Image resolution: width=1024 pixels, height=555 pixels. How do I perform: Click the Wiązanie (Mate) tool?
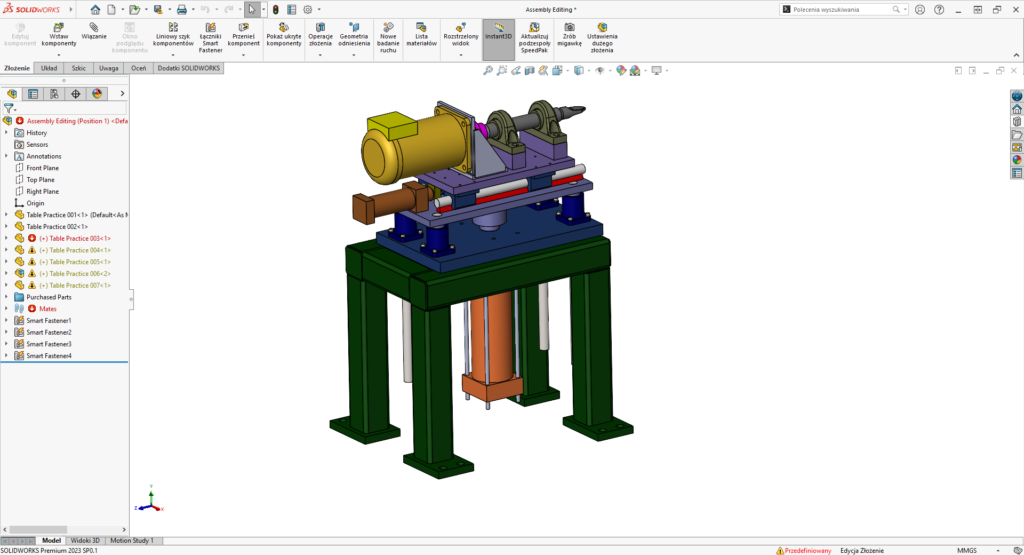click(x=94, y=33)
